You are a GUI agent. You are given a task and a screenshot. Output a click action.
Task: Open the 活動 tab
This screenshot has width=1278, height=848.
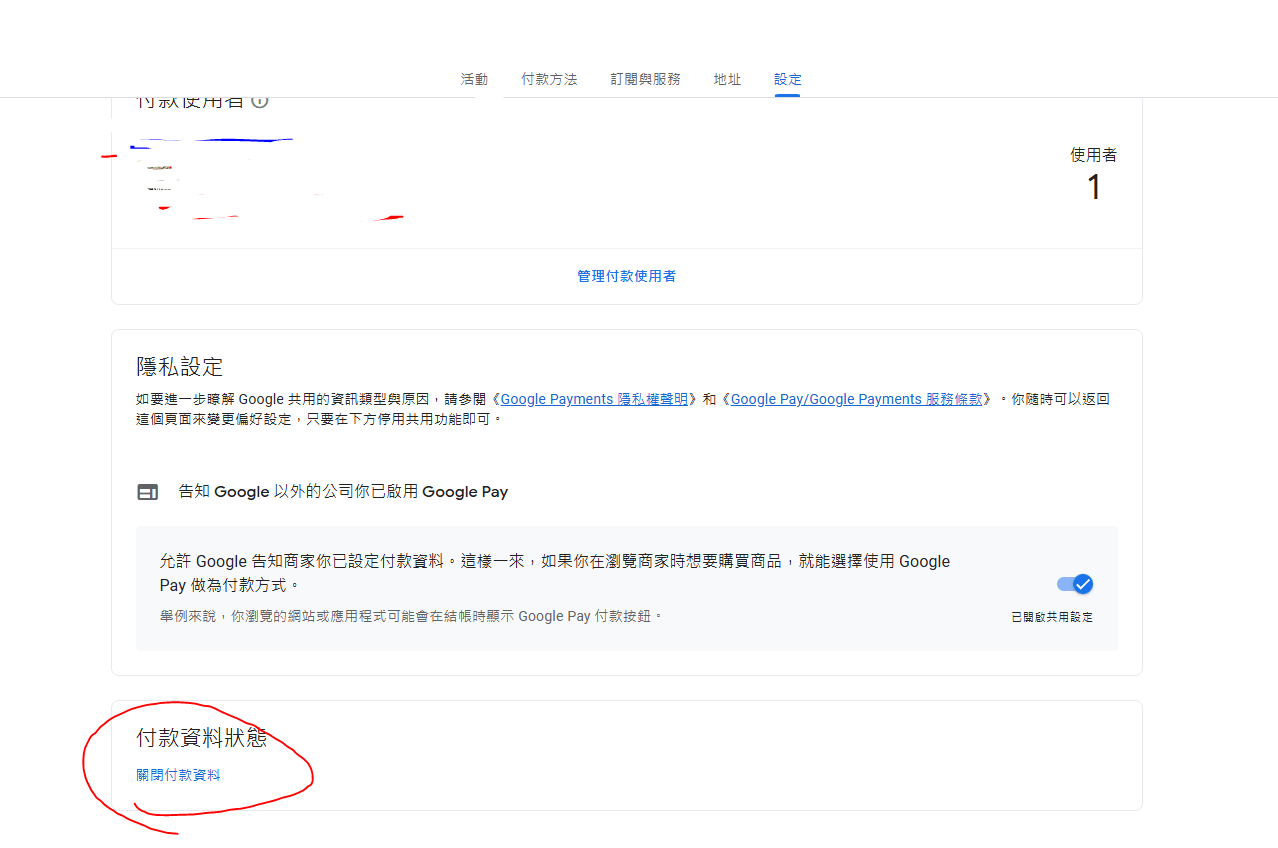[474, 79]
